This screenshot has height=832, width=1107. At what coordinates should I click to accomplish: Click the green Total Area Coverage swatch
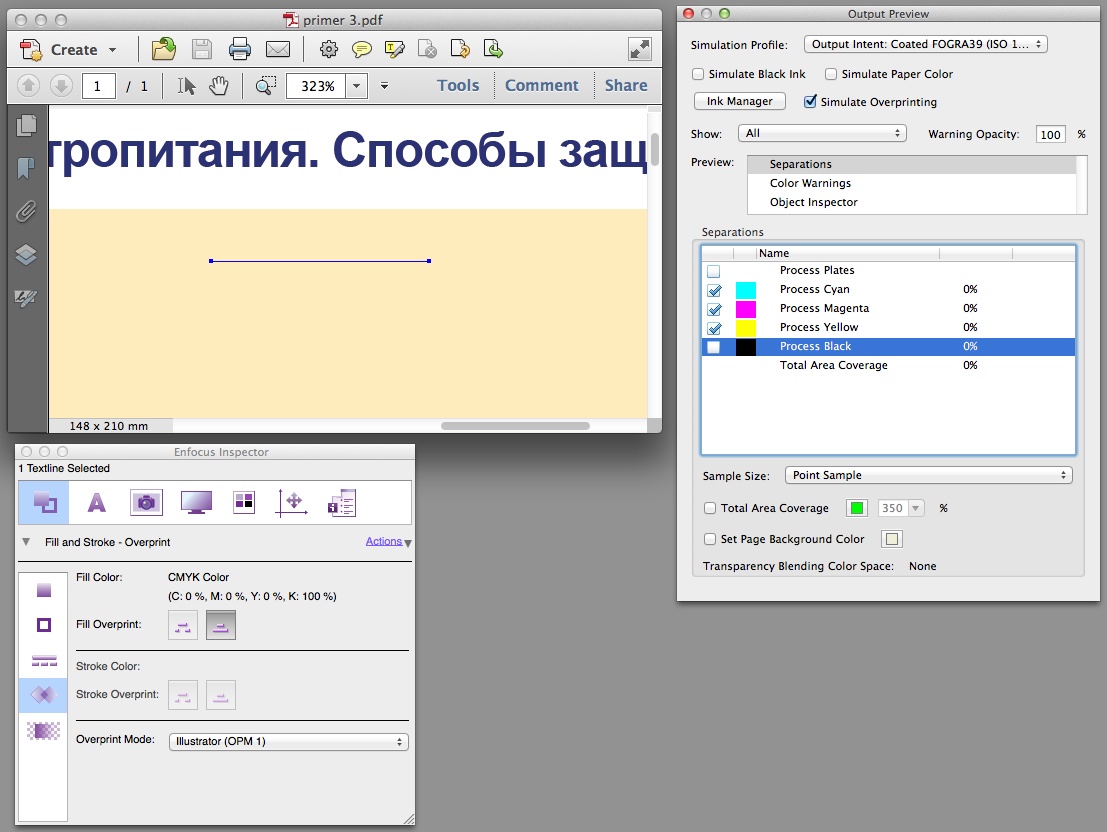point(856,508)
